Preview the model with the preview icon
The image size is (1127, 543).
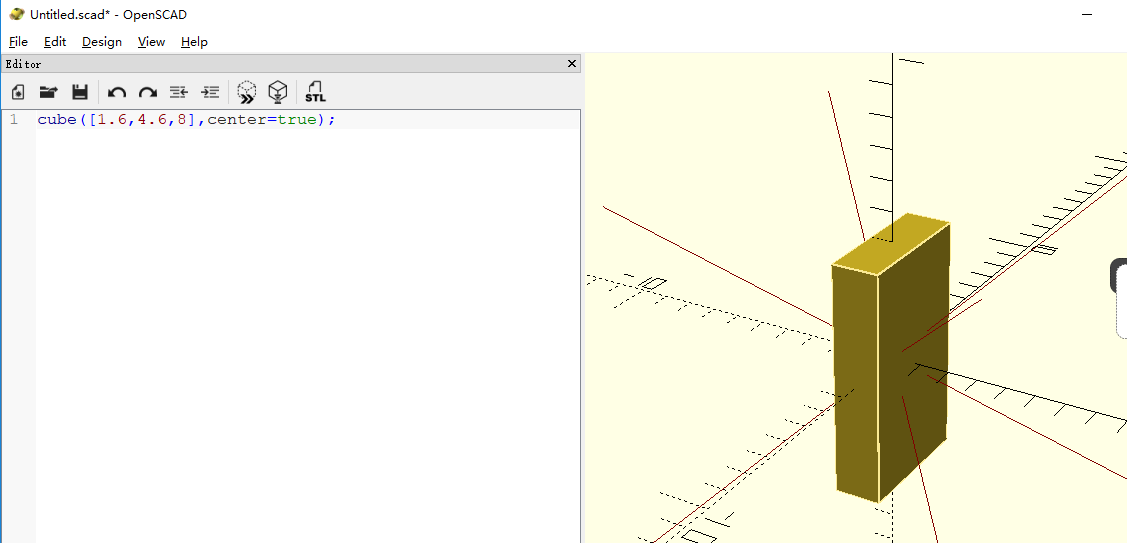coord(246,93)
